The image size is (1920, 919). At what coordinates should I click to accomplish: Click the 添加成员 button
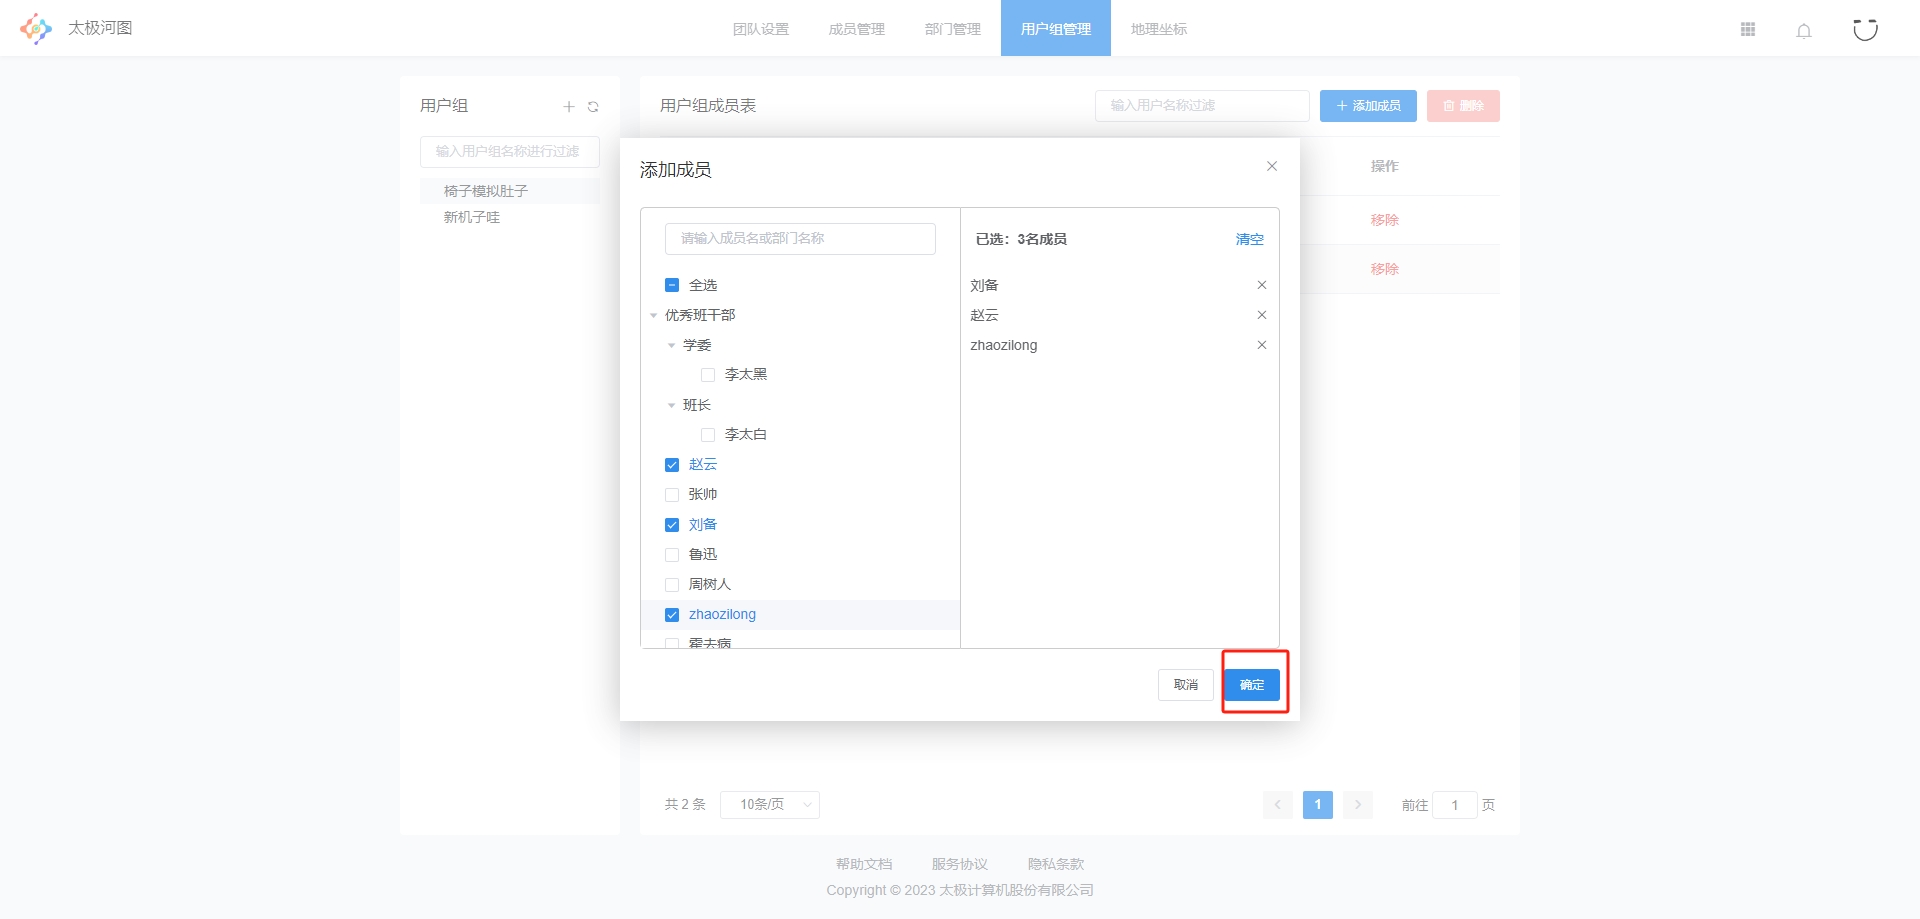click(x=1368, y=106)
